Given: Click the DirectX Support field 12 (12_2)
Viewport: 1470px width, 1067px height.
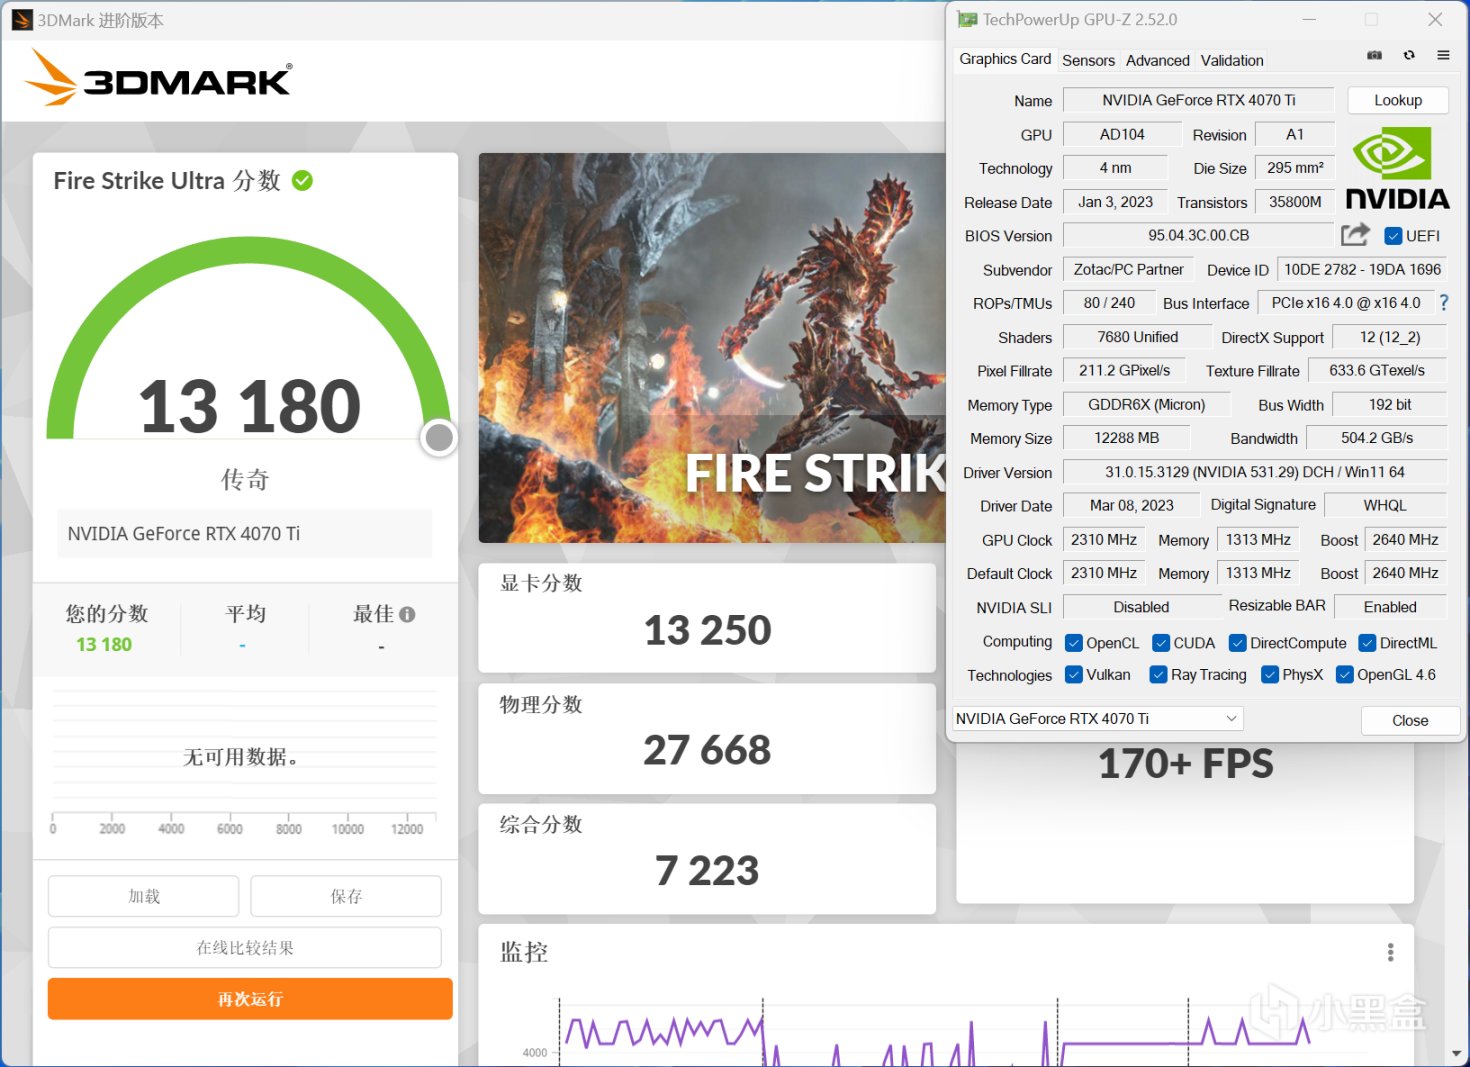Looking at the screenshot, I should [x=1390, y=337].
